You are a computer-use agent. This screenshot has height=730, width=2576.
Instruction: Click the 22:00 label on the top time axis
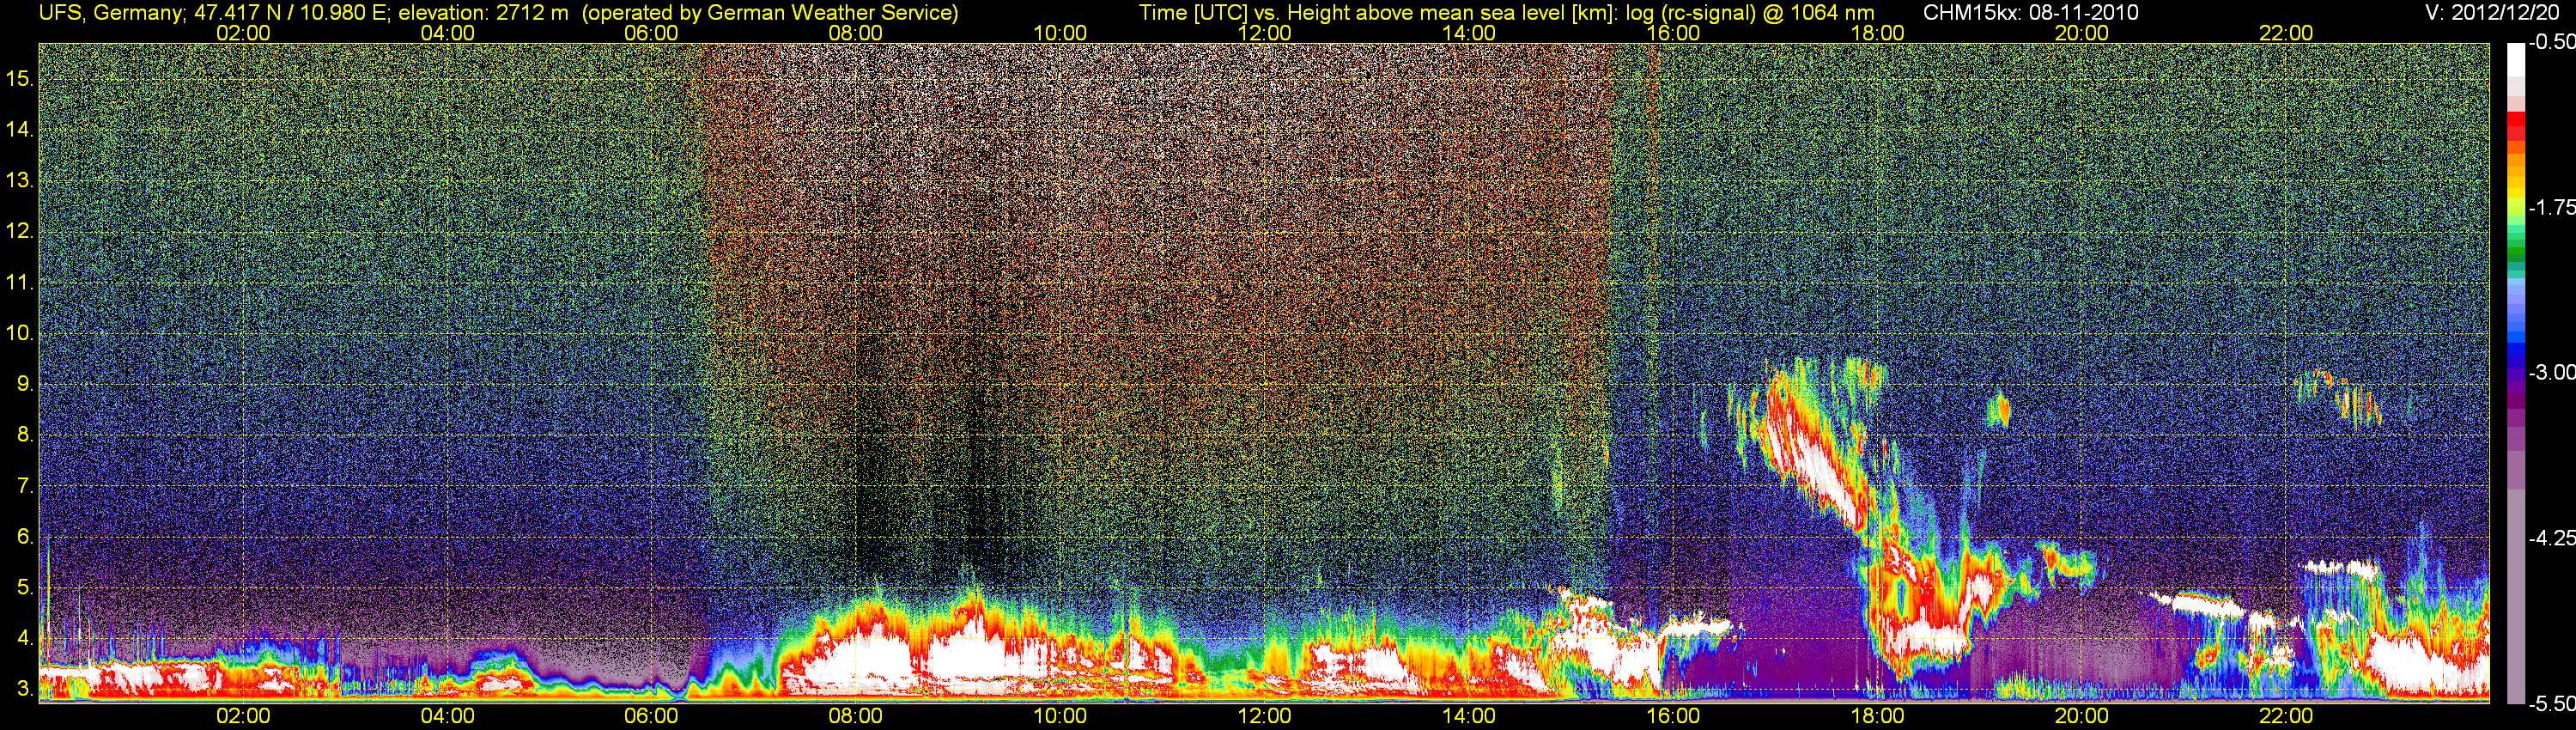tap(2286, 32)
